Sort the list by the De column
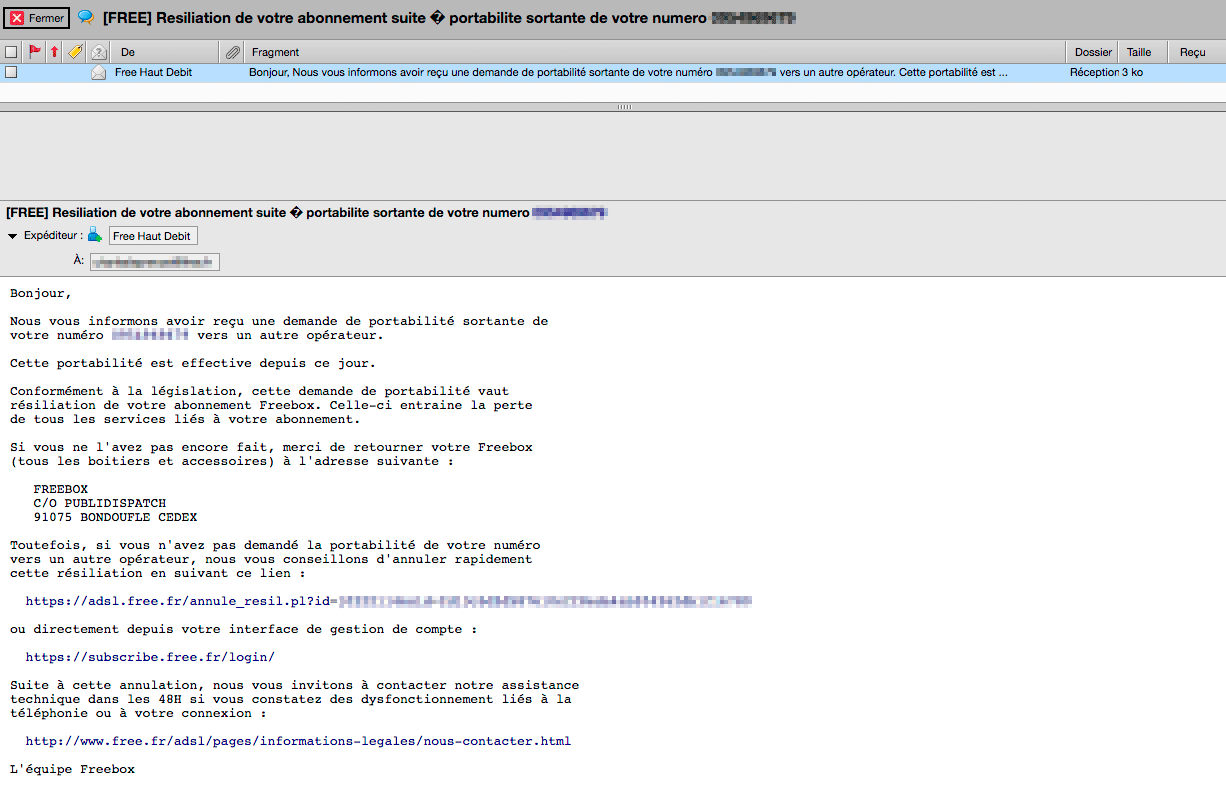The height and width of the screenshot is (790, 1226). click(x=165, y=52)
